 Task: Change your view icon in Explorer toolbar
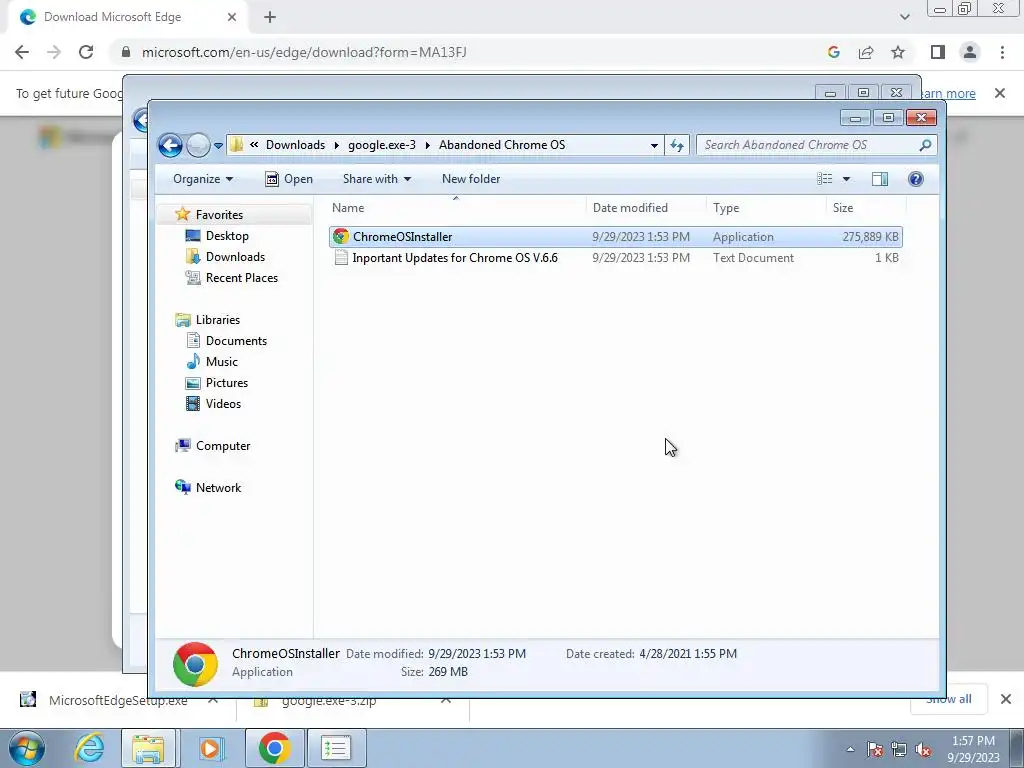tap(825, 179)
